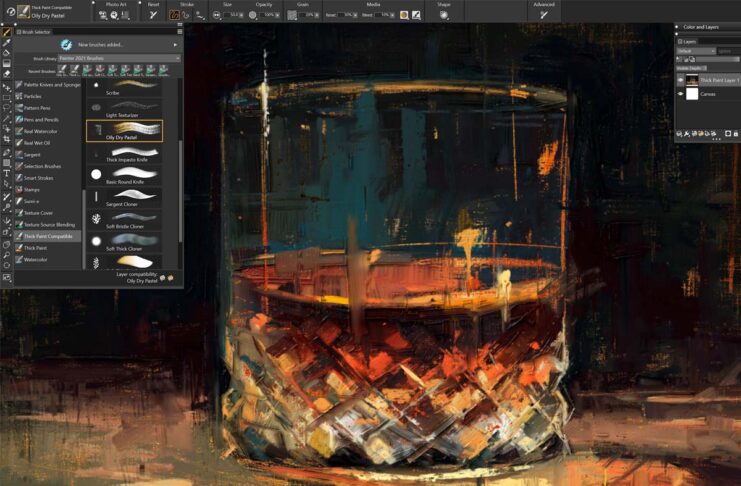The height and width of the screenshot is (486, 741).
Task: Choose the Scribe brush variant
Action: pos(125,87)
